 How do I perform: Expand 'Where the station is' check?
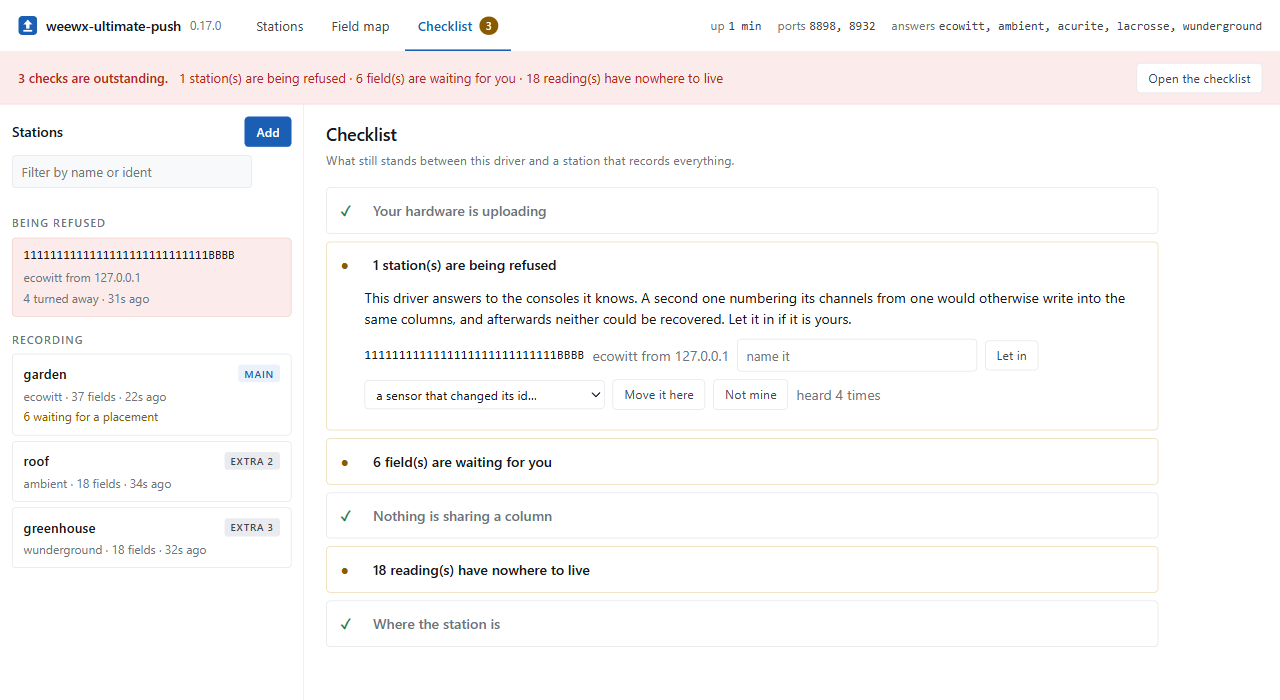742,624
